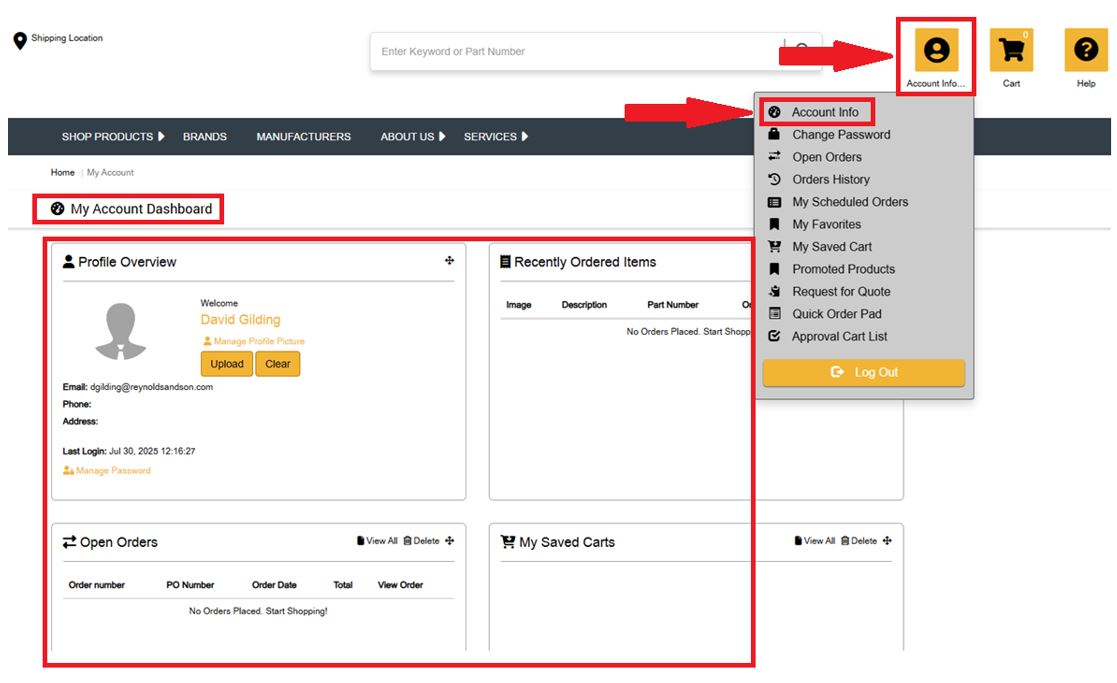
Task: Click the move icon on Open Orders panel
Action: point(449,541)
